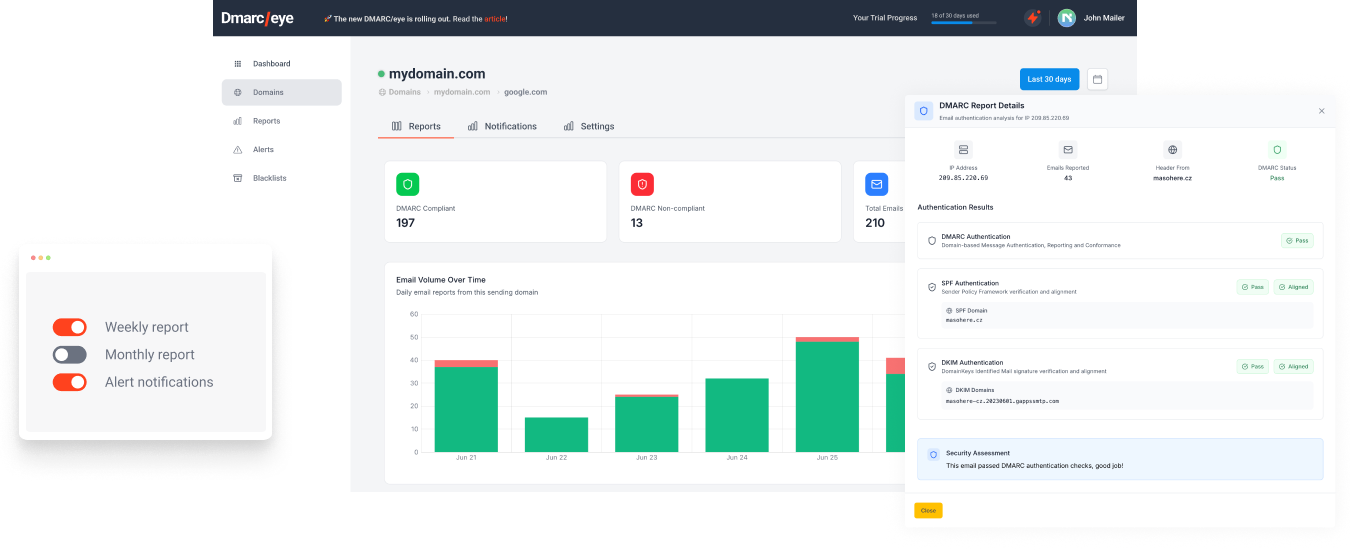Viewport: 1350px width, 550px height.
Task: Open the Last 30 days range selector
Action: (1049, 79)
